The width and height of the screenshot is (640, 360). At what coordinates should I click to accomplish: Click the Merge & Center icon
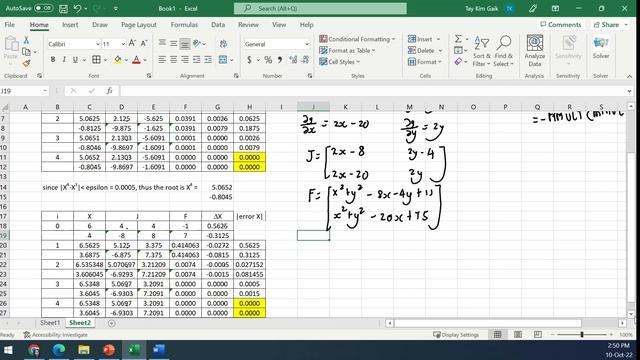click(223, 60)
